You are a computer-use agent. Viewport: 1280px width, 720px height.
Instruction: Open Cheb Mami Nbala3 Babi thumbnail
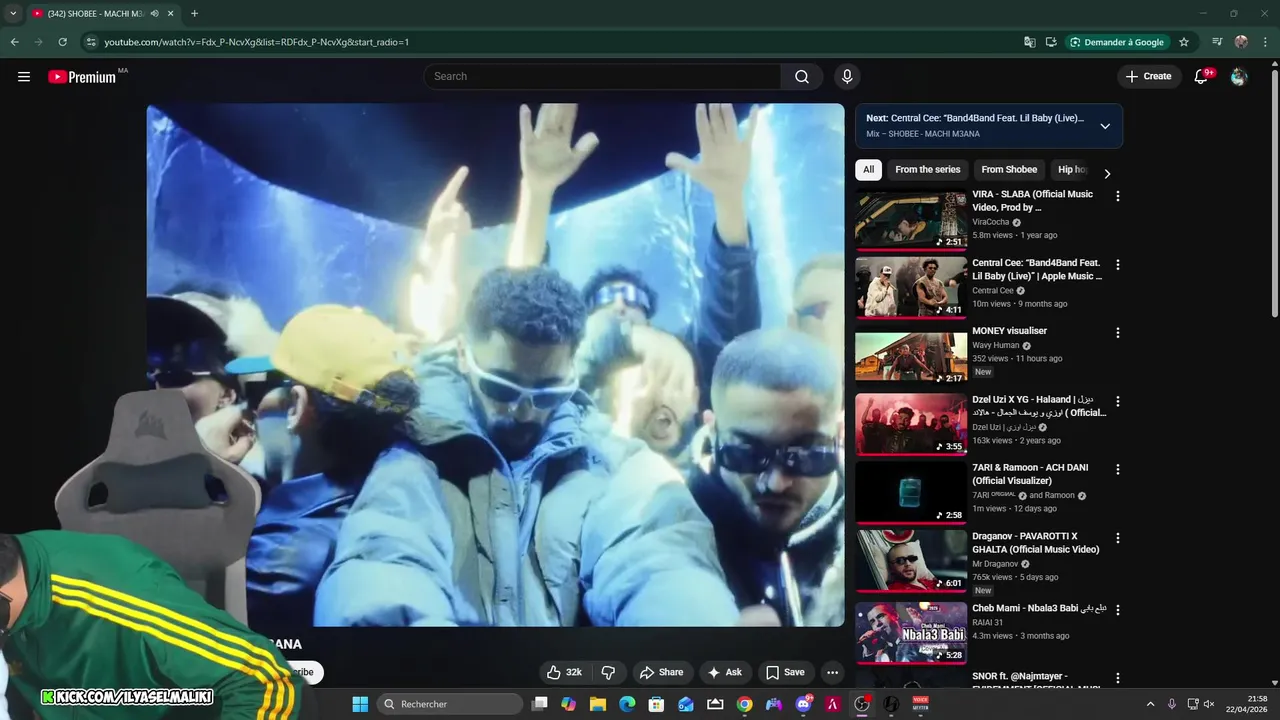(x=911, y=632)
